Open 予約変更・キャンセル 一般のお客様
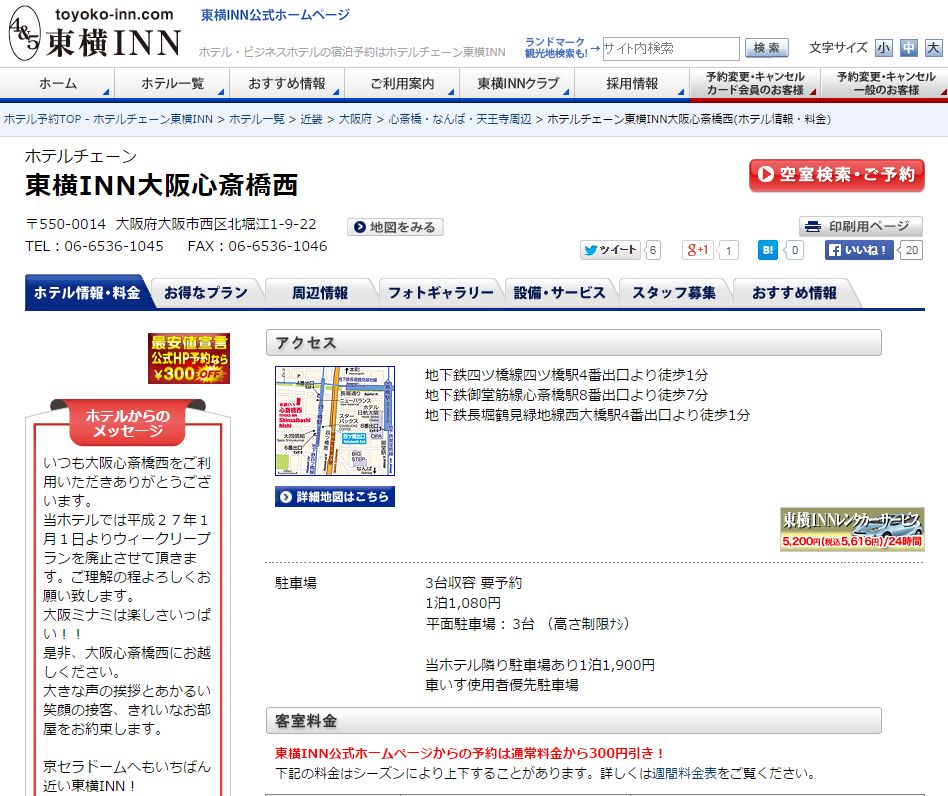The width and height of the screenshot is (948, 796). (885, 83)
